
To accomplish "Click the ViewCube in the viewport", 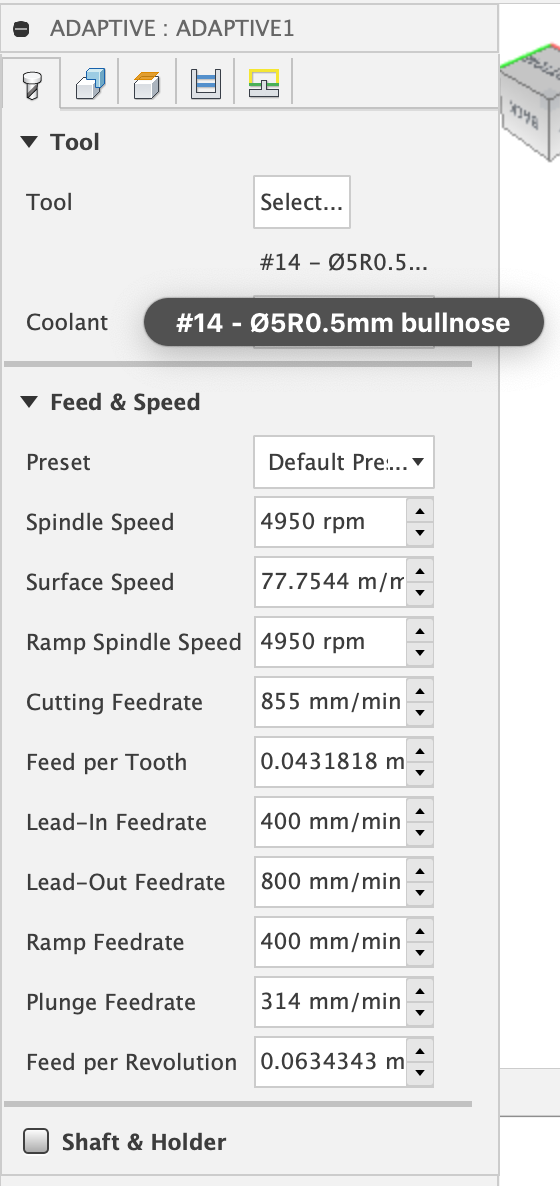I will (x=530, y=108).
